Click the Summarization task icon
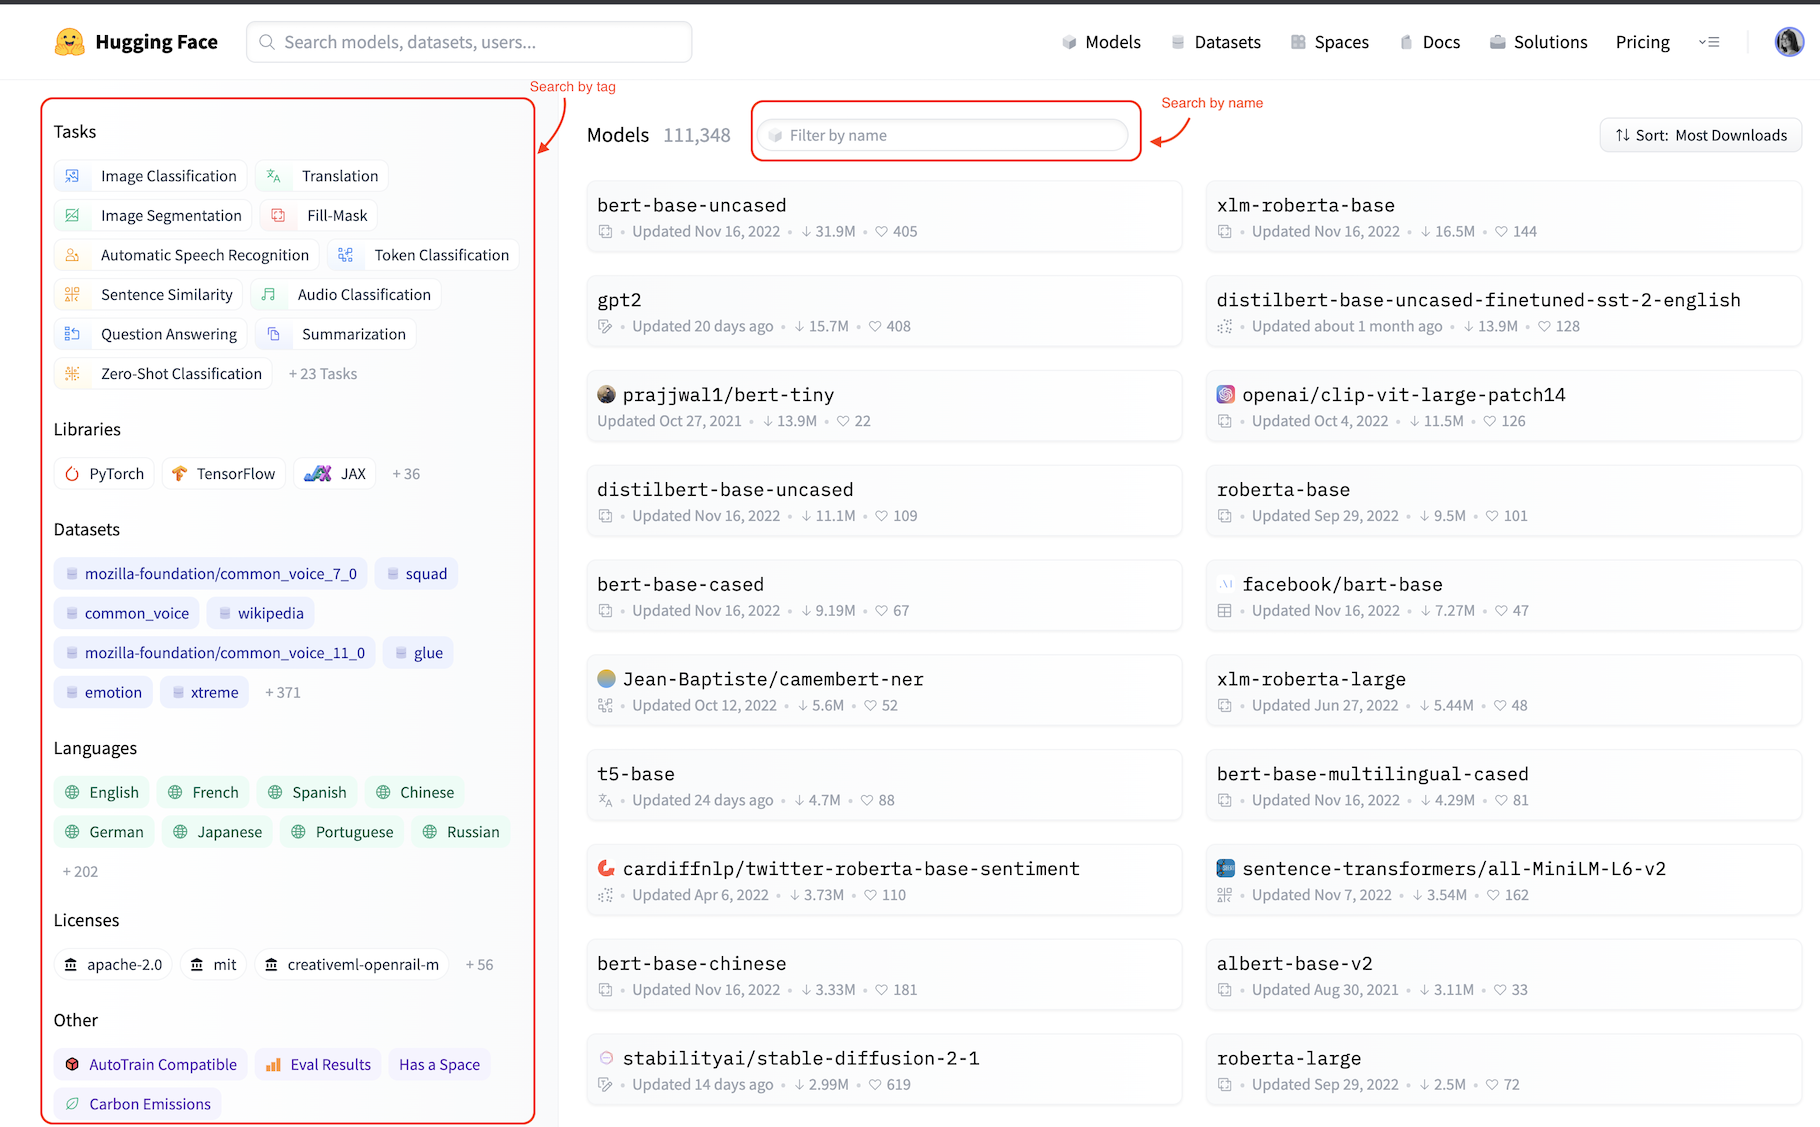Screen dimensions: 1820x1127 click(273, 334)
